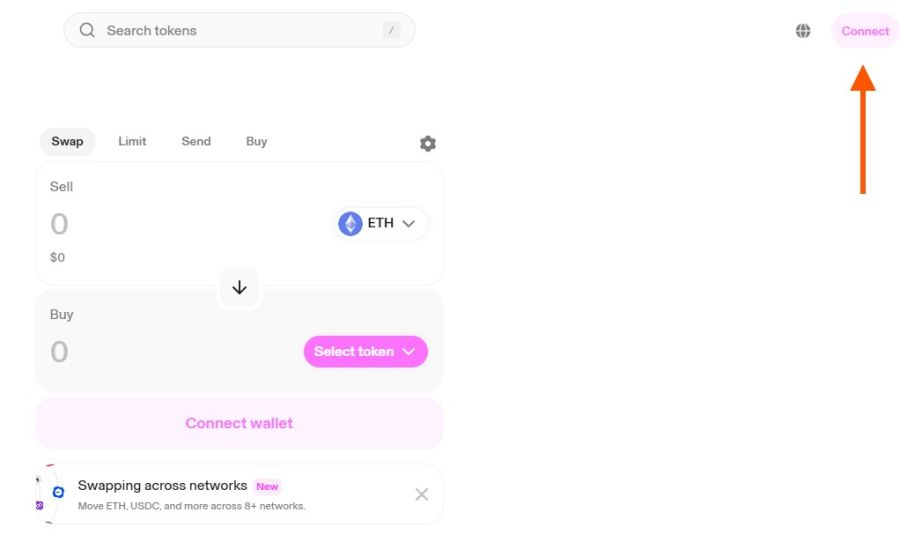
Task: Expand the ETH token selector
Action: [x=381, y=223]
